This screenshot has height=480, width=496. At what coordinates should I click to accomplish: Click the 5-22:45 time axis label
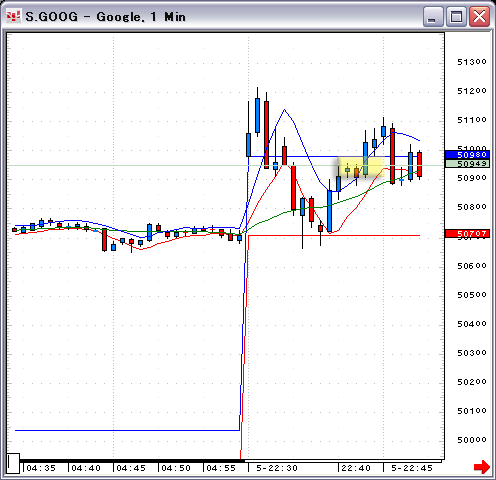[x=412, y=468]
